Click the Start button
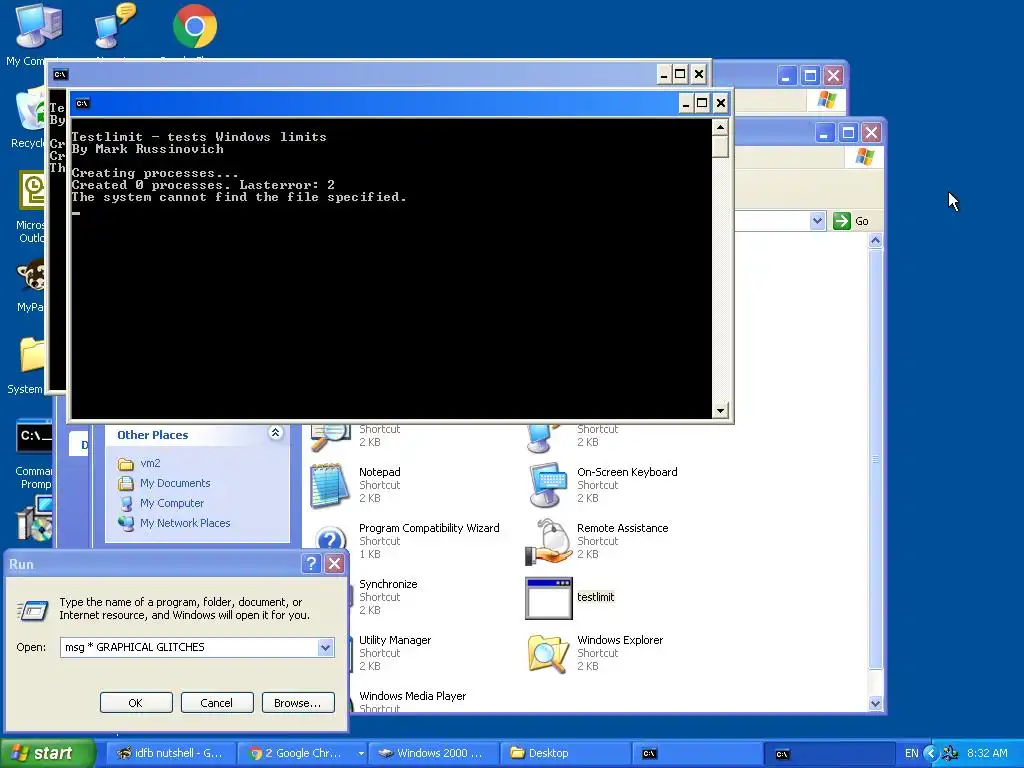Viewport: 1024px width, 768px height. click(x=47, y=753)
